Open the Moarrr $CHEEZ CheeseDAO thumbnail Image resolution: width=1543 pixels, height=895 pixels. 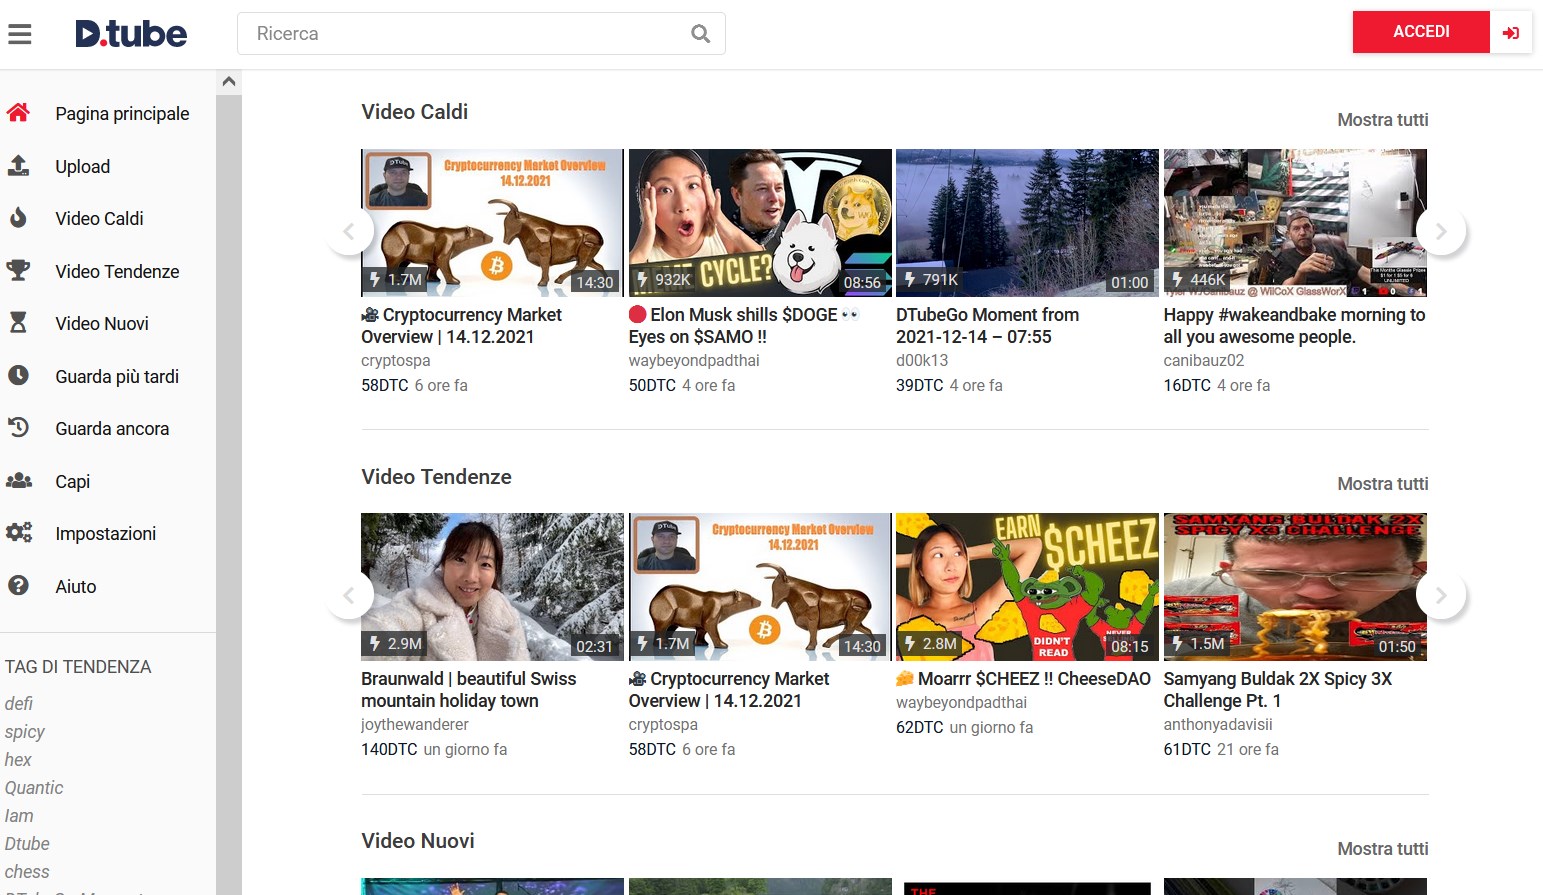pyautogui.click(x=1027, y=587)
